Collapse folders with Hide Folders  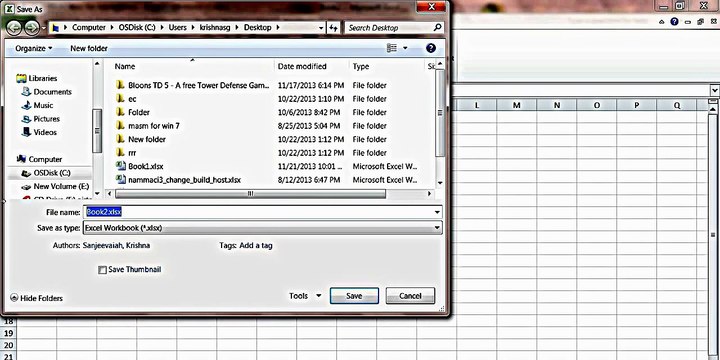pos(36,298)
